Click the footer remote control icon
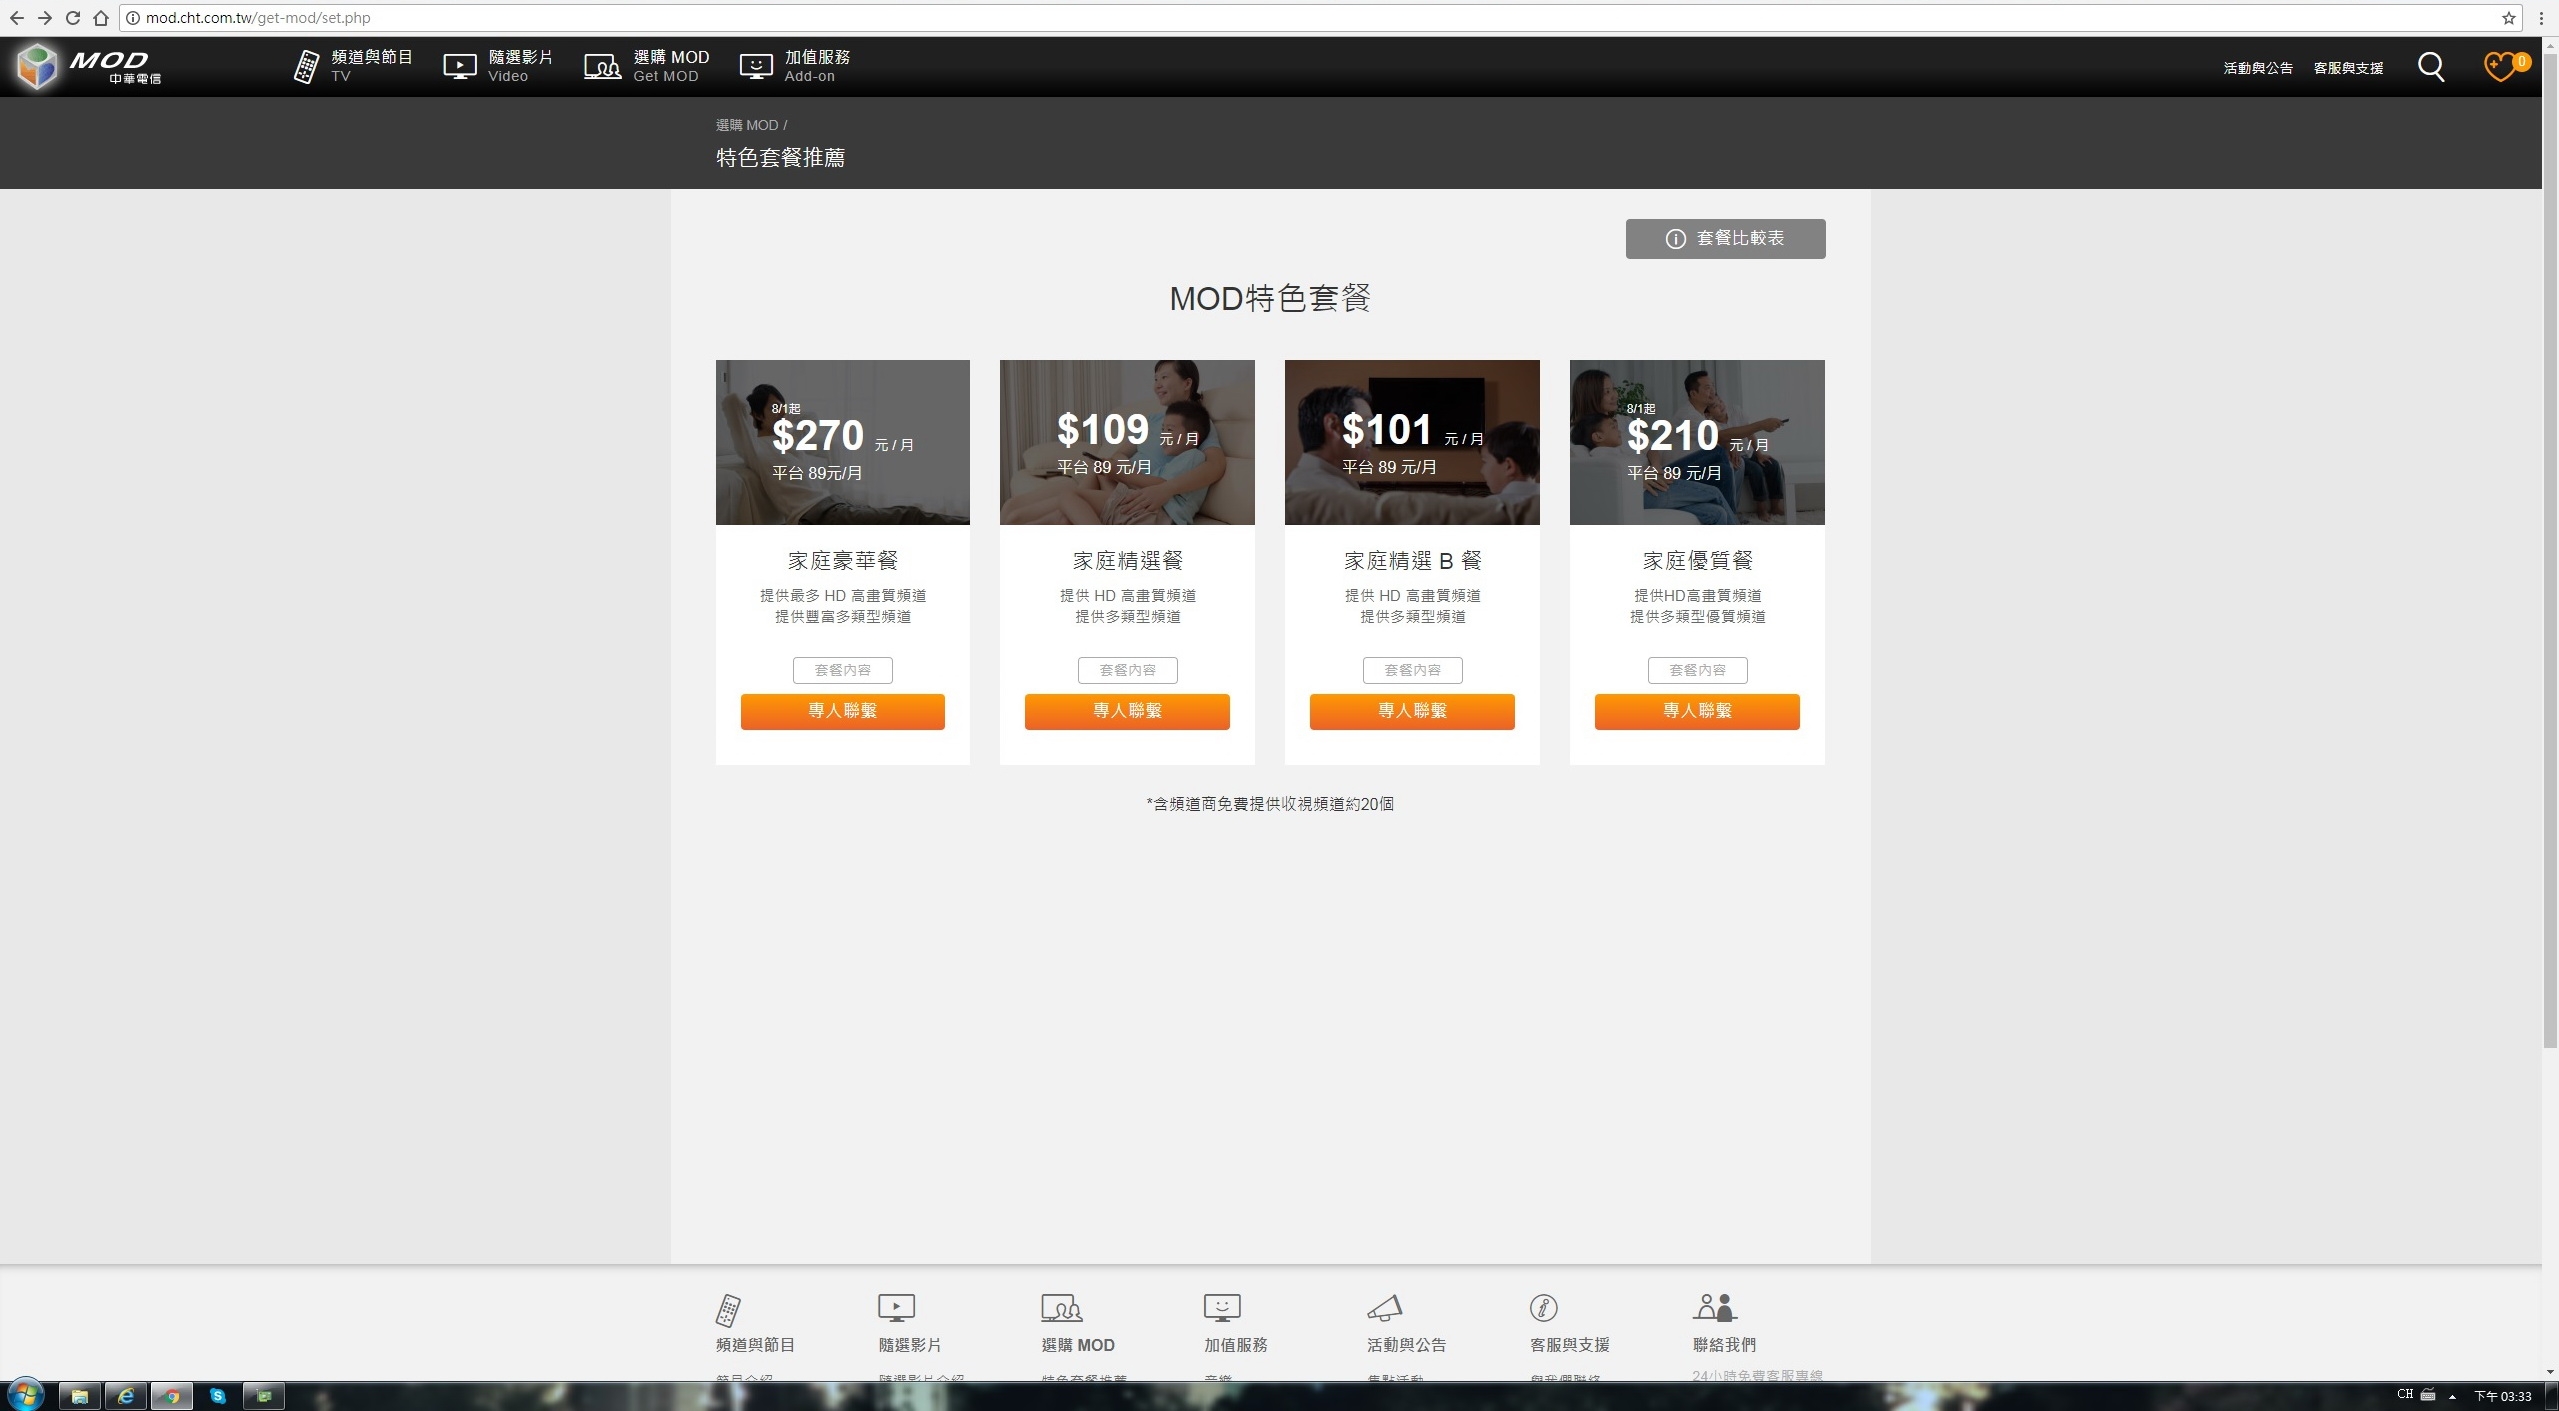 728,1309
